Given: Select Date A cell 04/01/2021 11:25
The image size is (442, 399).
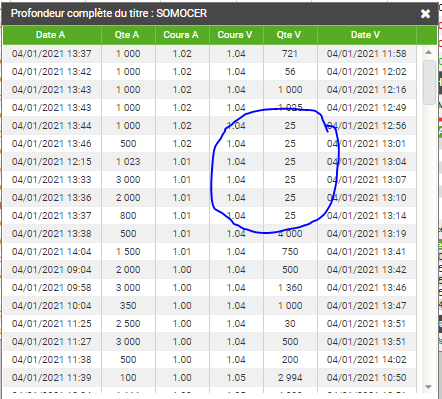Looking at the screenshot, I should point(52,324).
